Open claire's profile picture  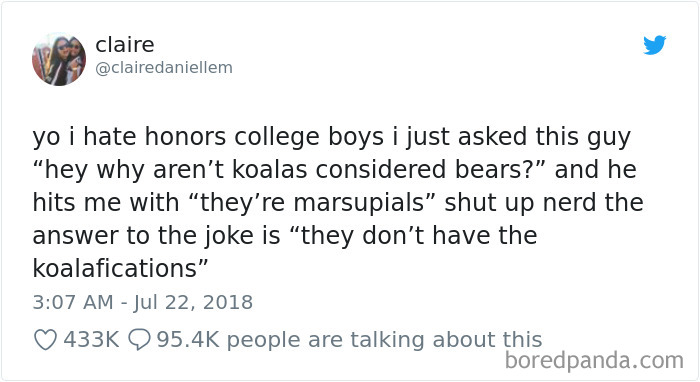58,59
